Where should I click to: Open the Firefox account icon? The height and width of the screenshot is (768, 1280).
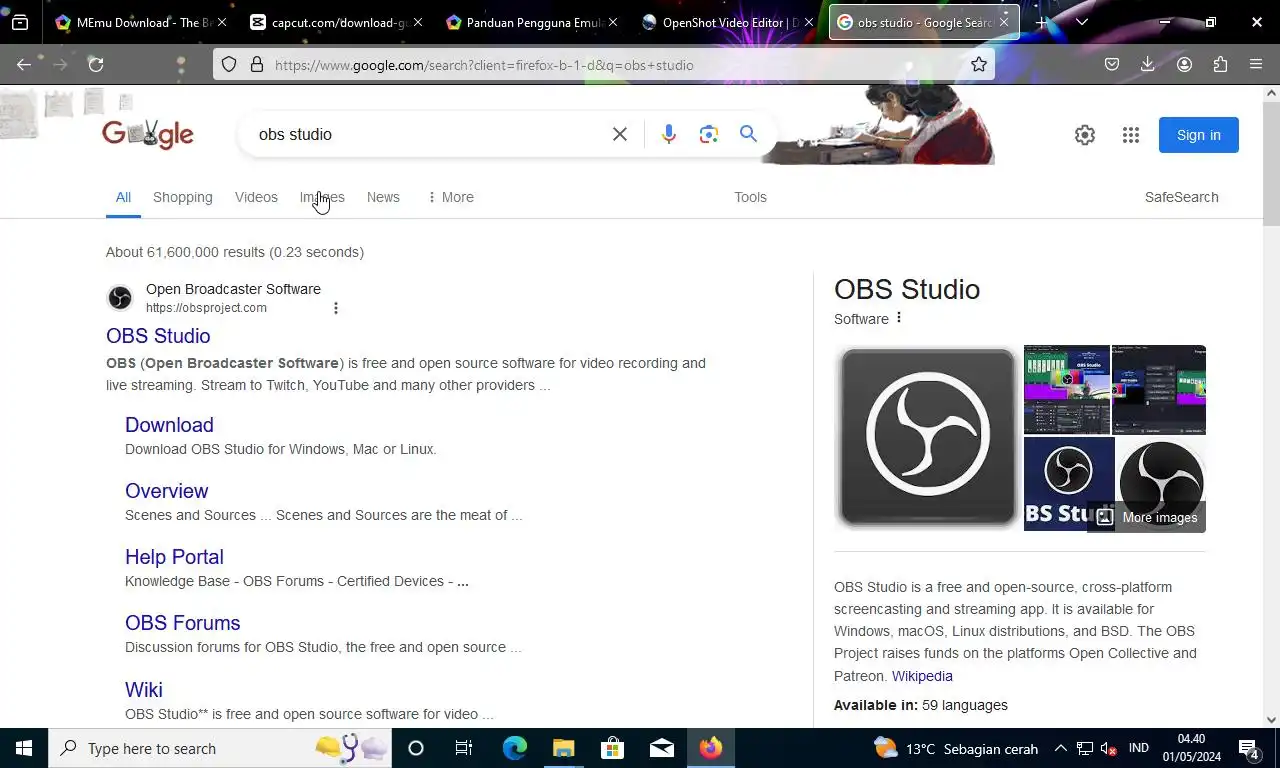(x=1184, y=64)
